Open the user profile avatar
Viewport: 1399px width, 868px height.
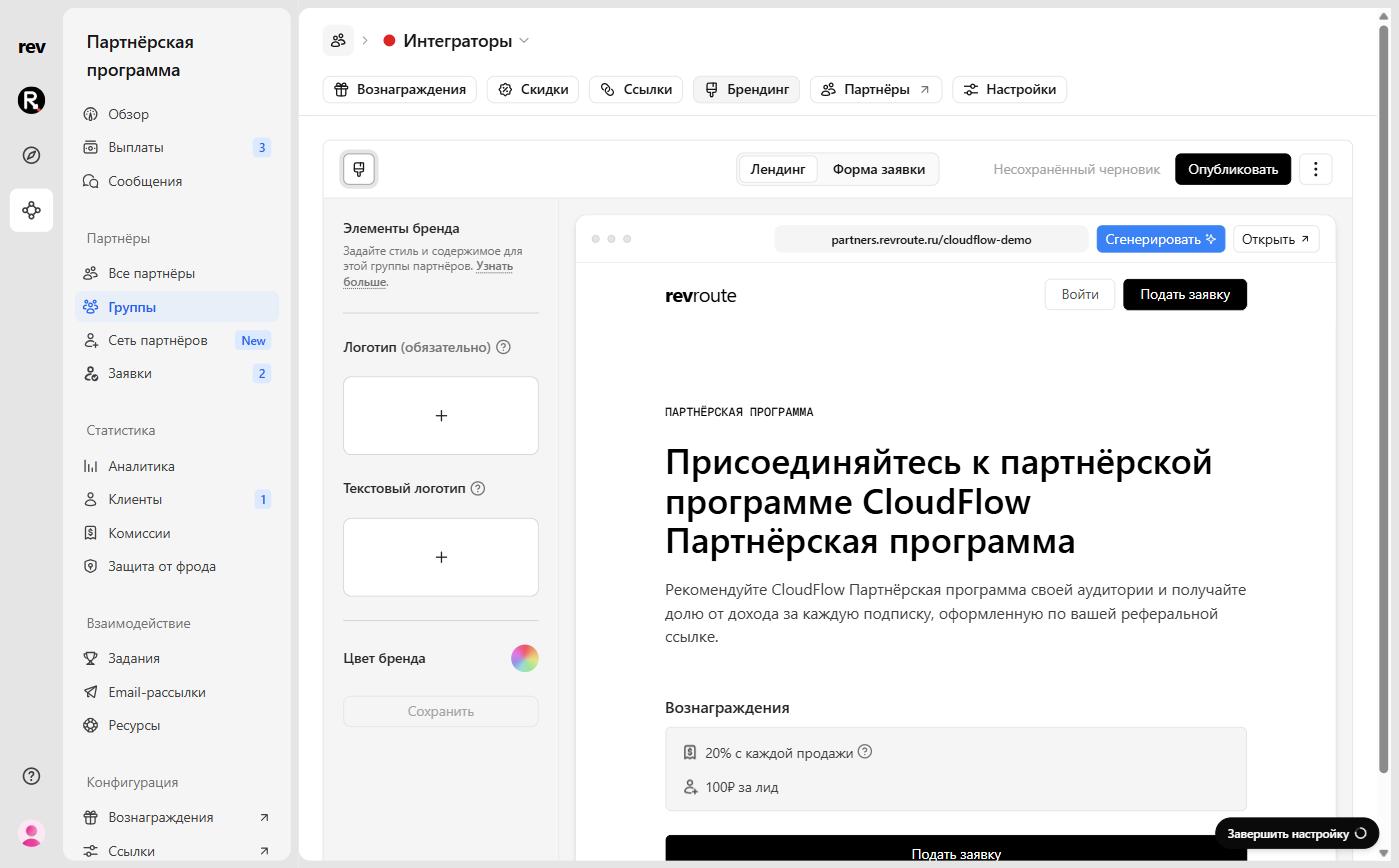pos(31,833)
